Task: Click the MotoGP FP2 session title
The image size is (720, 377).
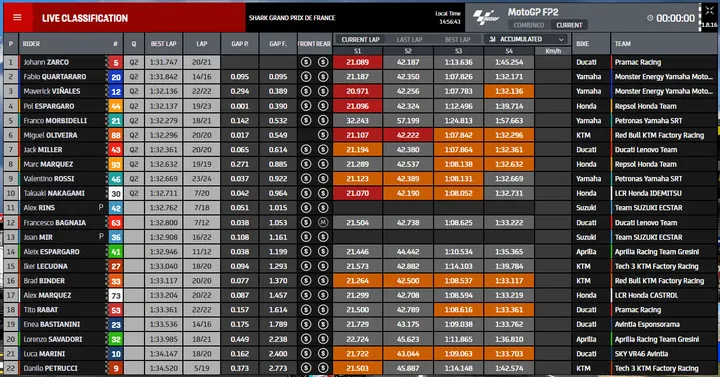Action: pos(533,12)
